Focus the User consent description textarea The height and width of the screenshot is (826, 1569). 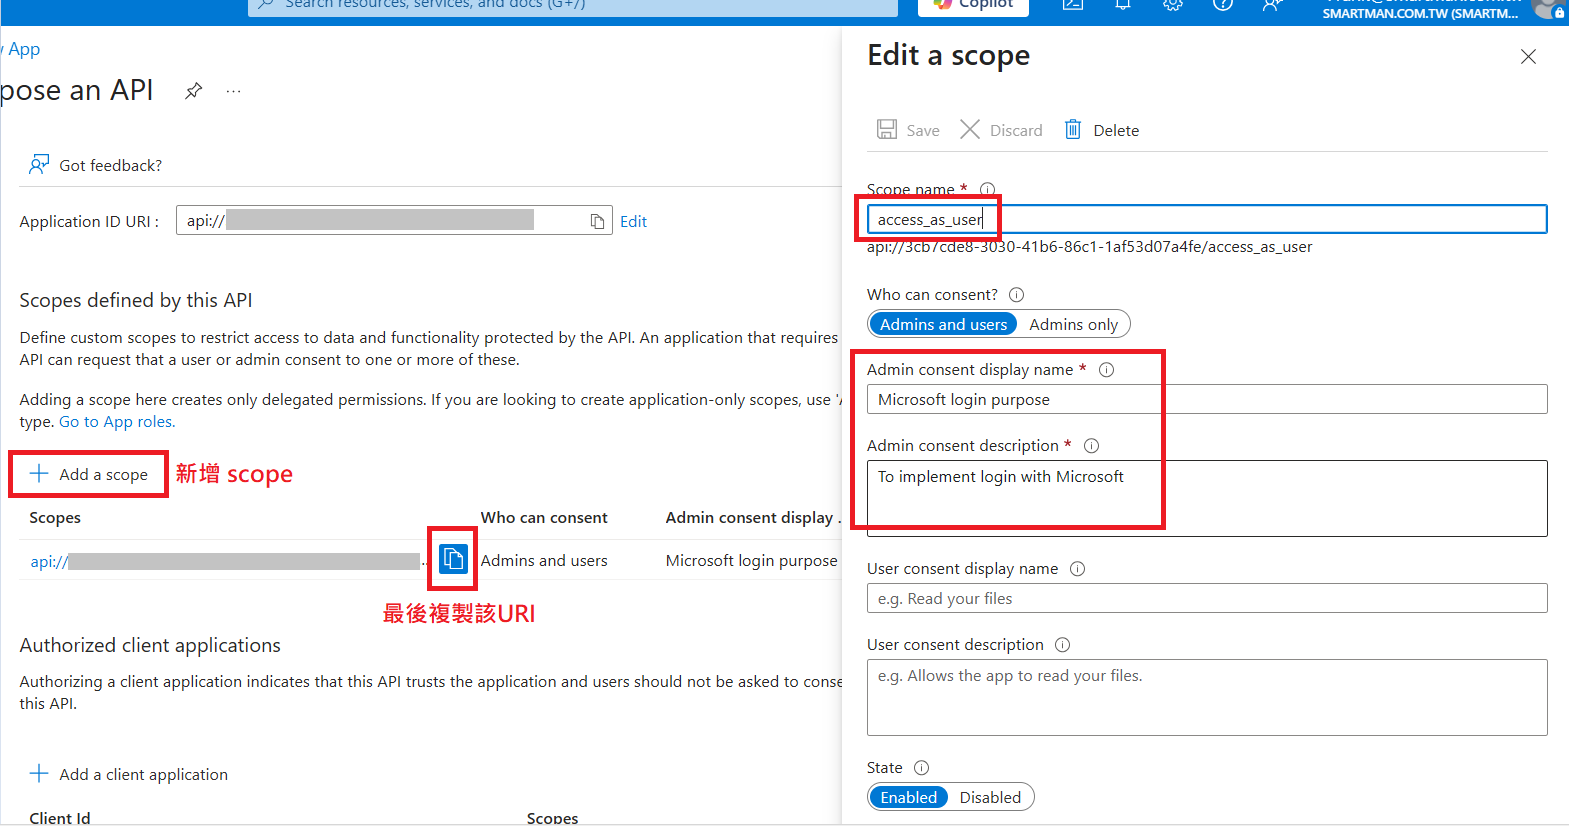[1207, 697]
